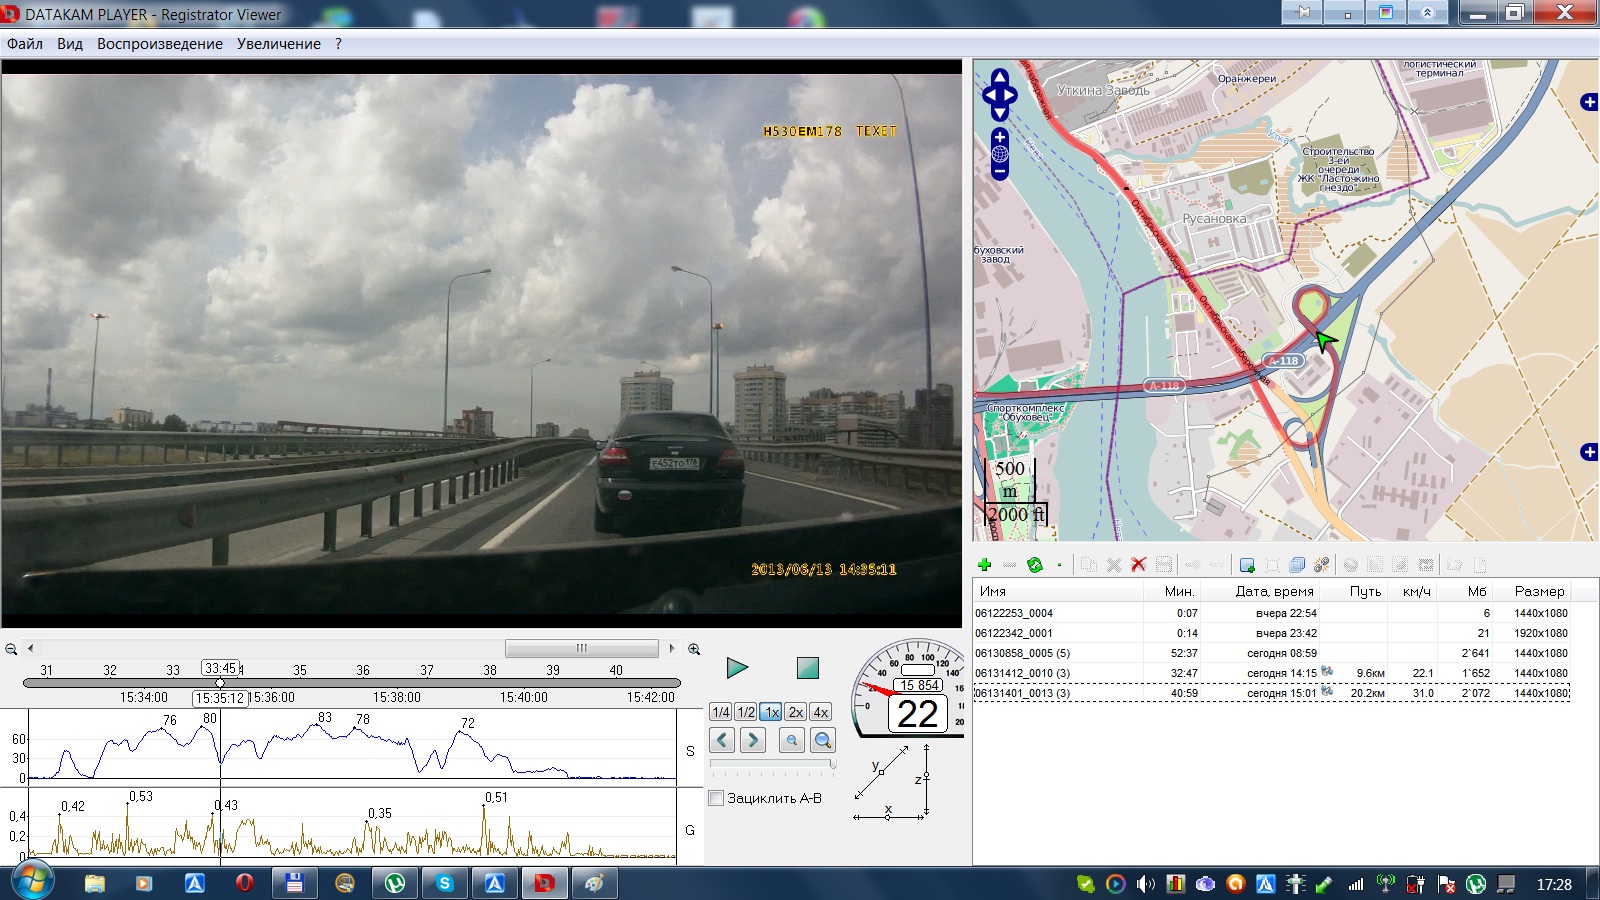The image size is (1600, 900).
Task: Click the slider below speed buttons
Action: click(772, 765)
